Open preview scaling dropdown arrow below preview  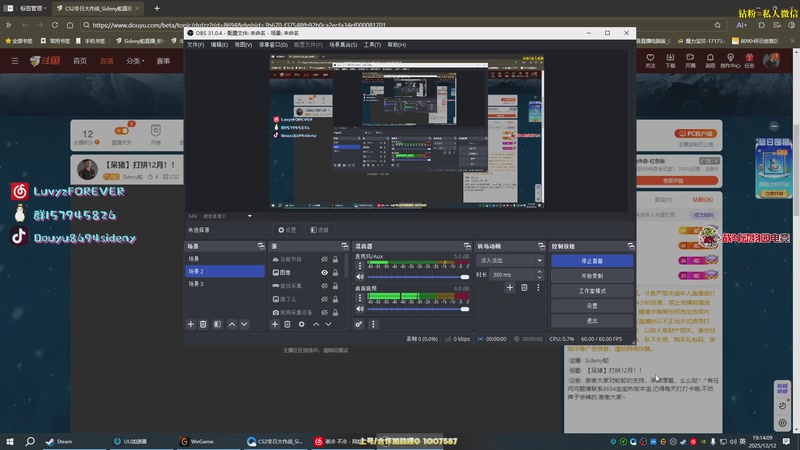pyautogui.click(x=249, y=216)
